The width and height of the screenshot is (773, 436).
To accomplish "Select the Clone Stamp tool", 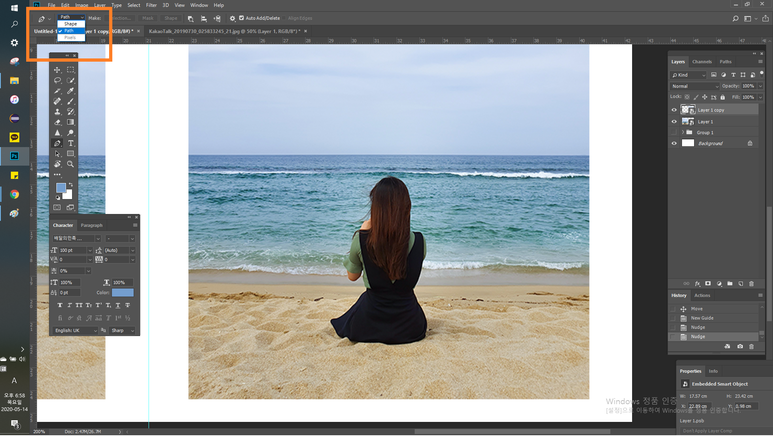I will pos(57,111).
